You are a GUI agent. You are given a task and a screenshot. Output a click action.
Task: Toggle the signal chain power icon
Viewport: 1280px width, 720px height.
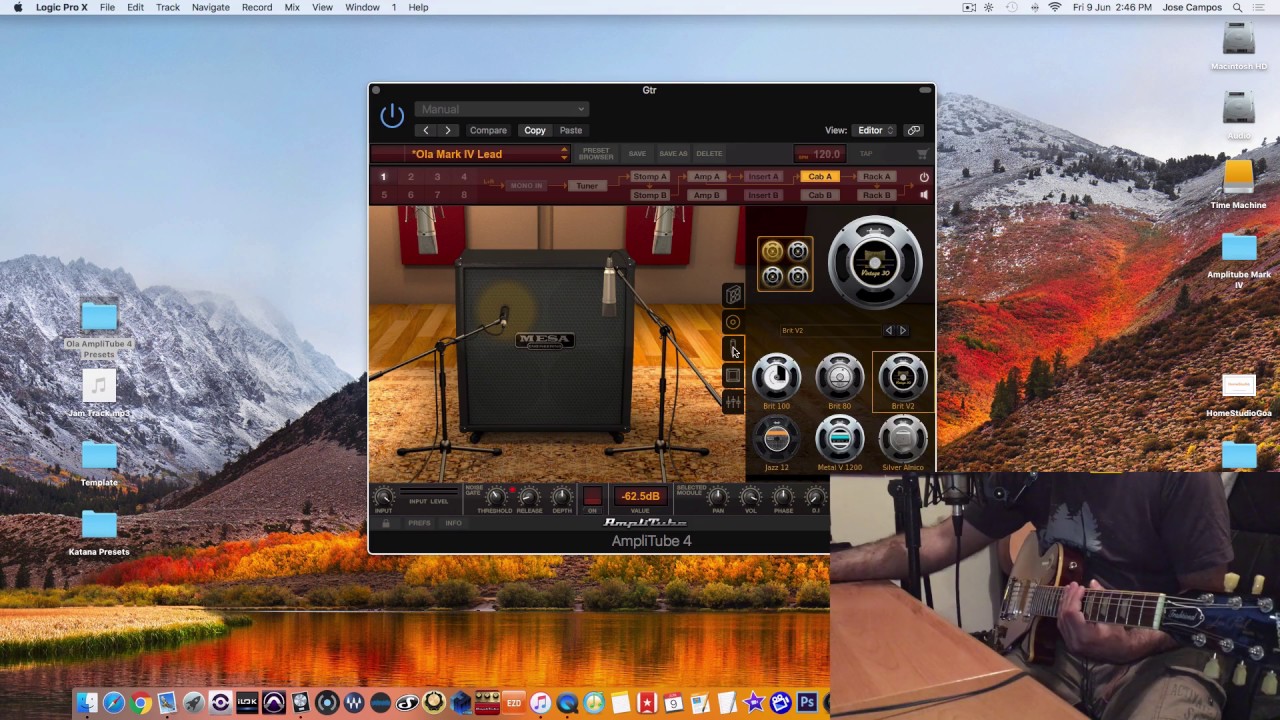tap(923, 177)
